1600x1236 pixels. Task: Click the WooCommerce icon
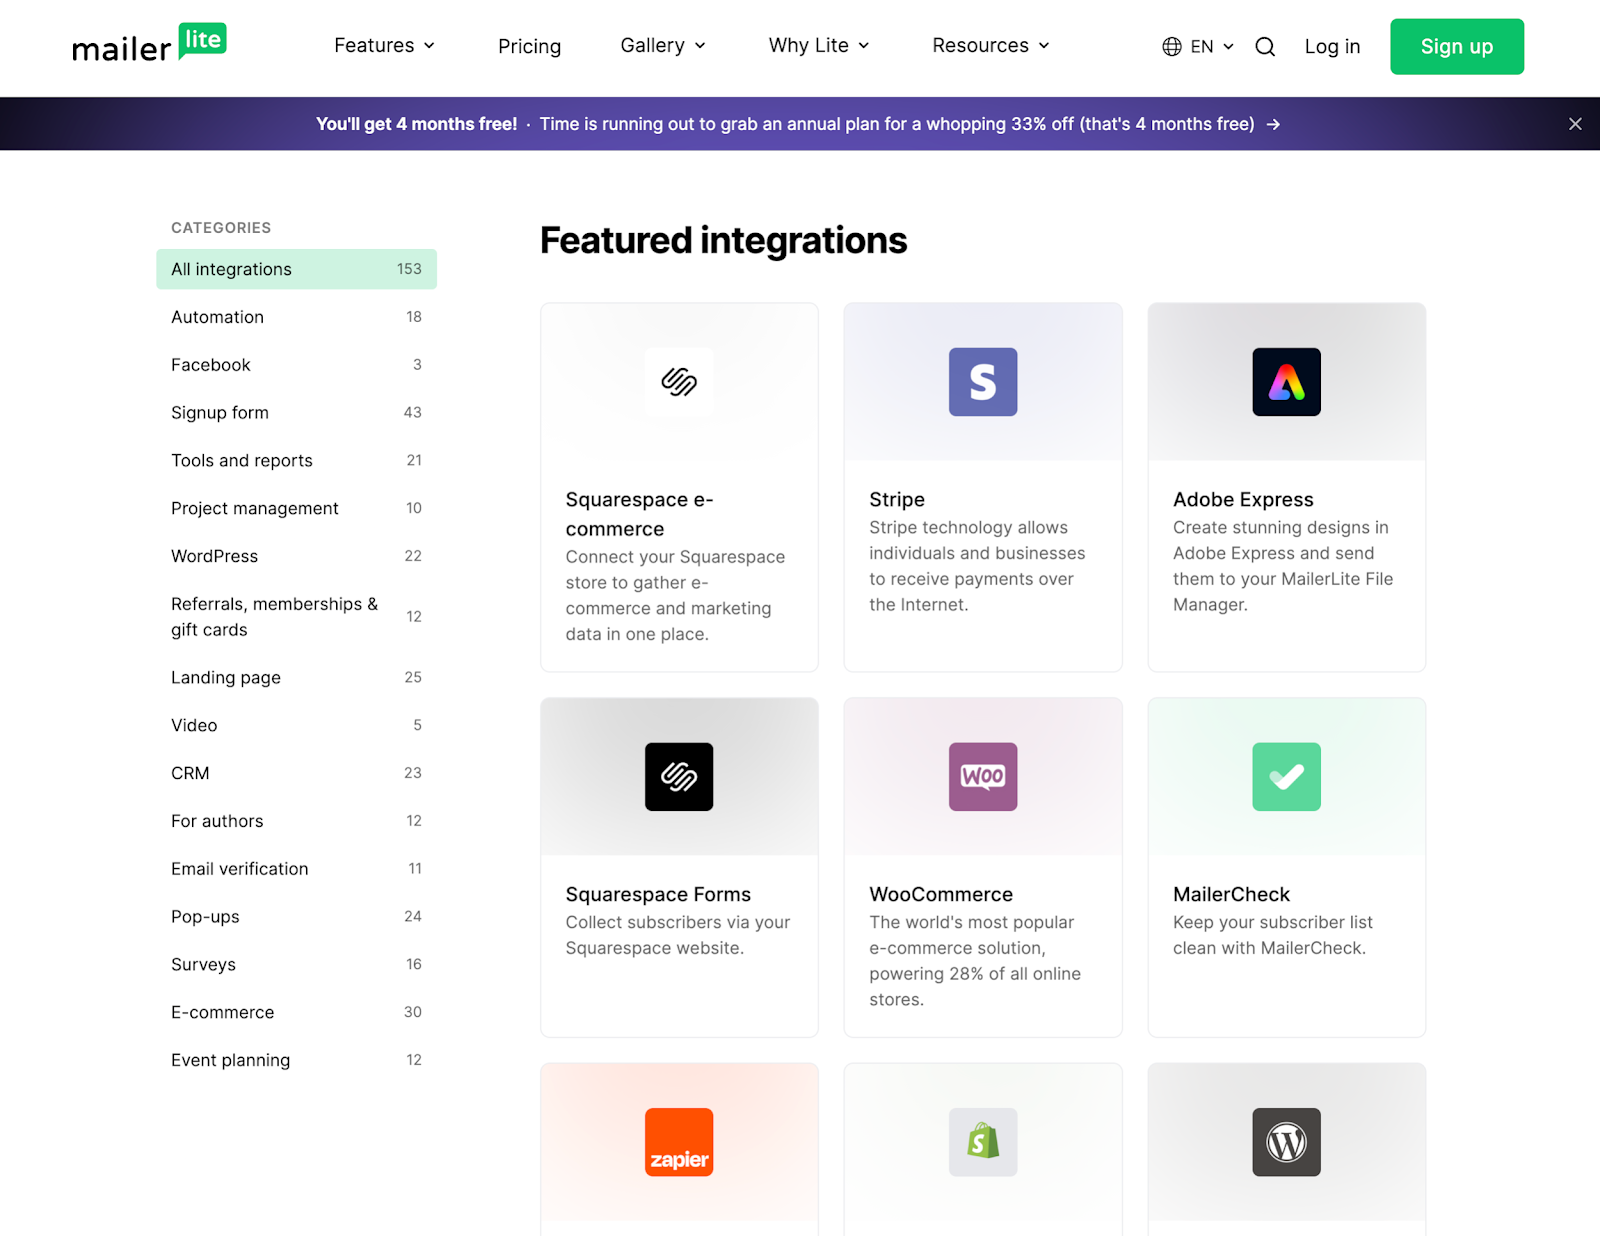point(982,777)
